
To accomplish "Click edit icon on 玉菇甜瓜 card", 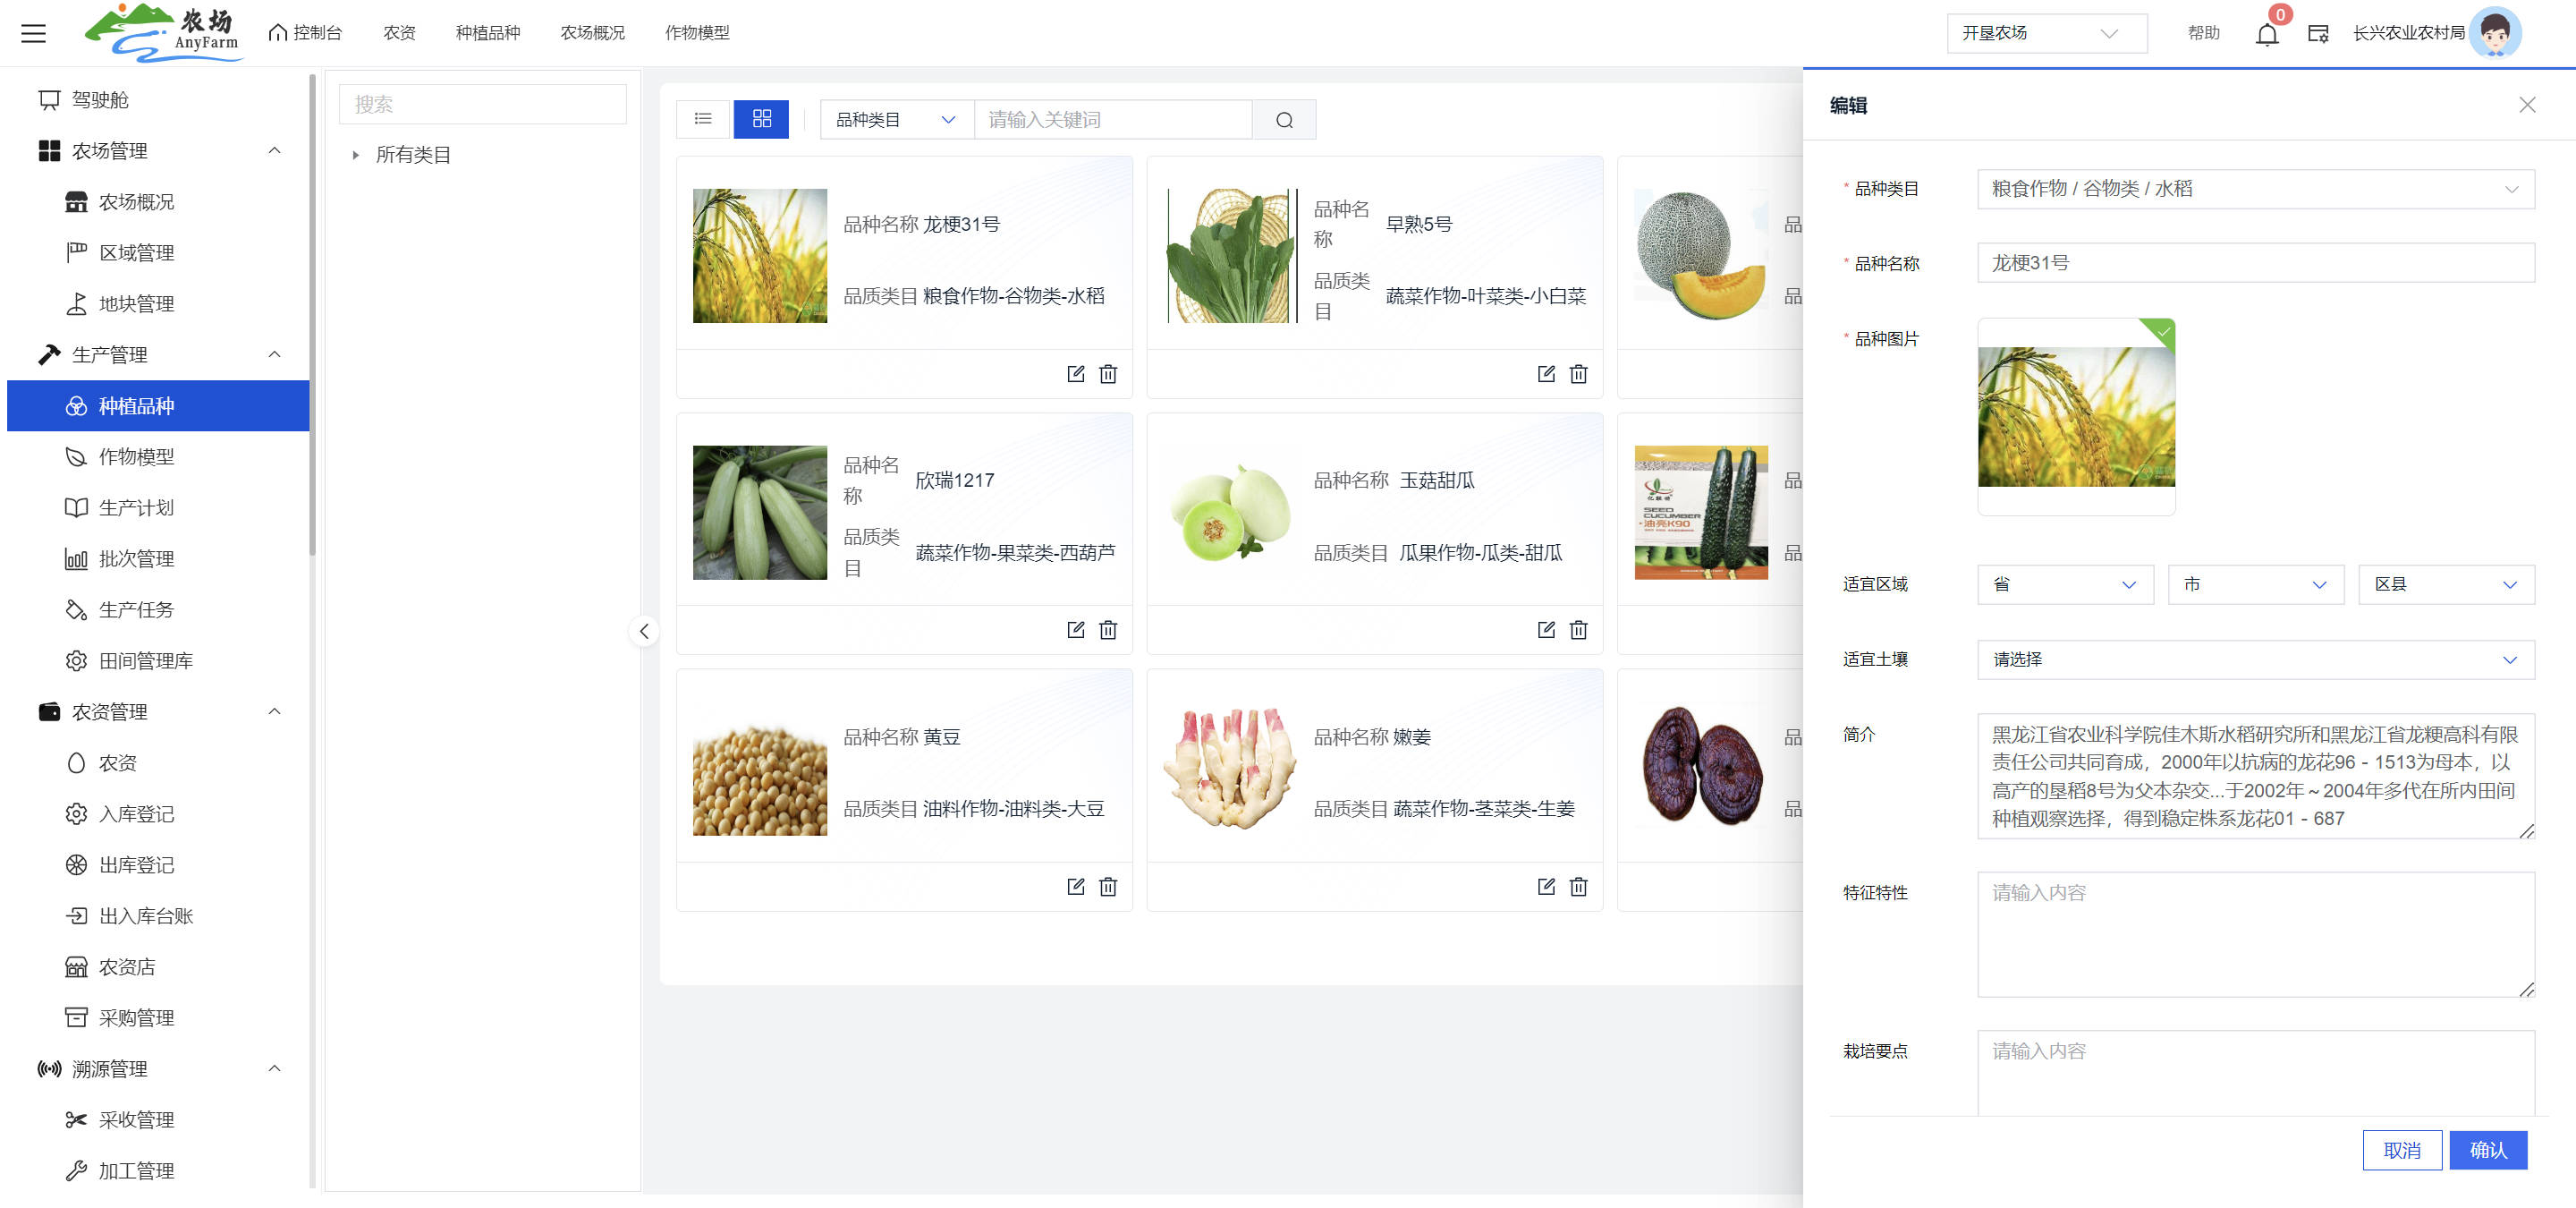I will (1545, 630).
